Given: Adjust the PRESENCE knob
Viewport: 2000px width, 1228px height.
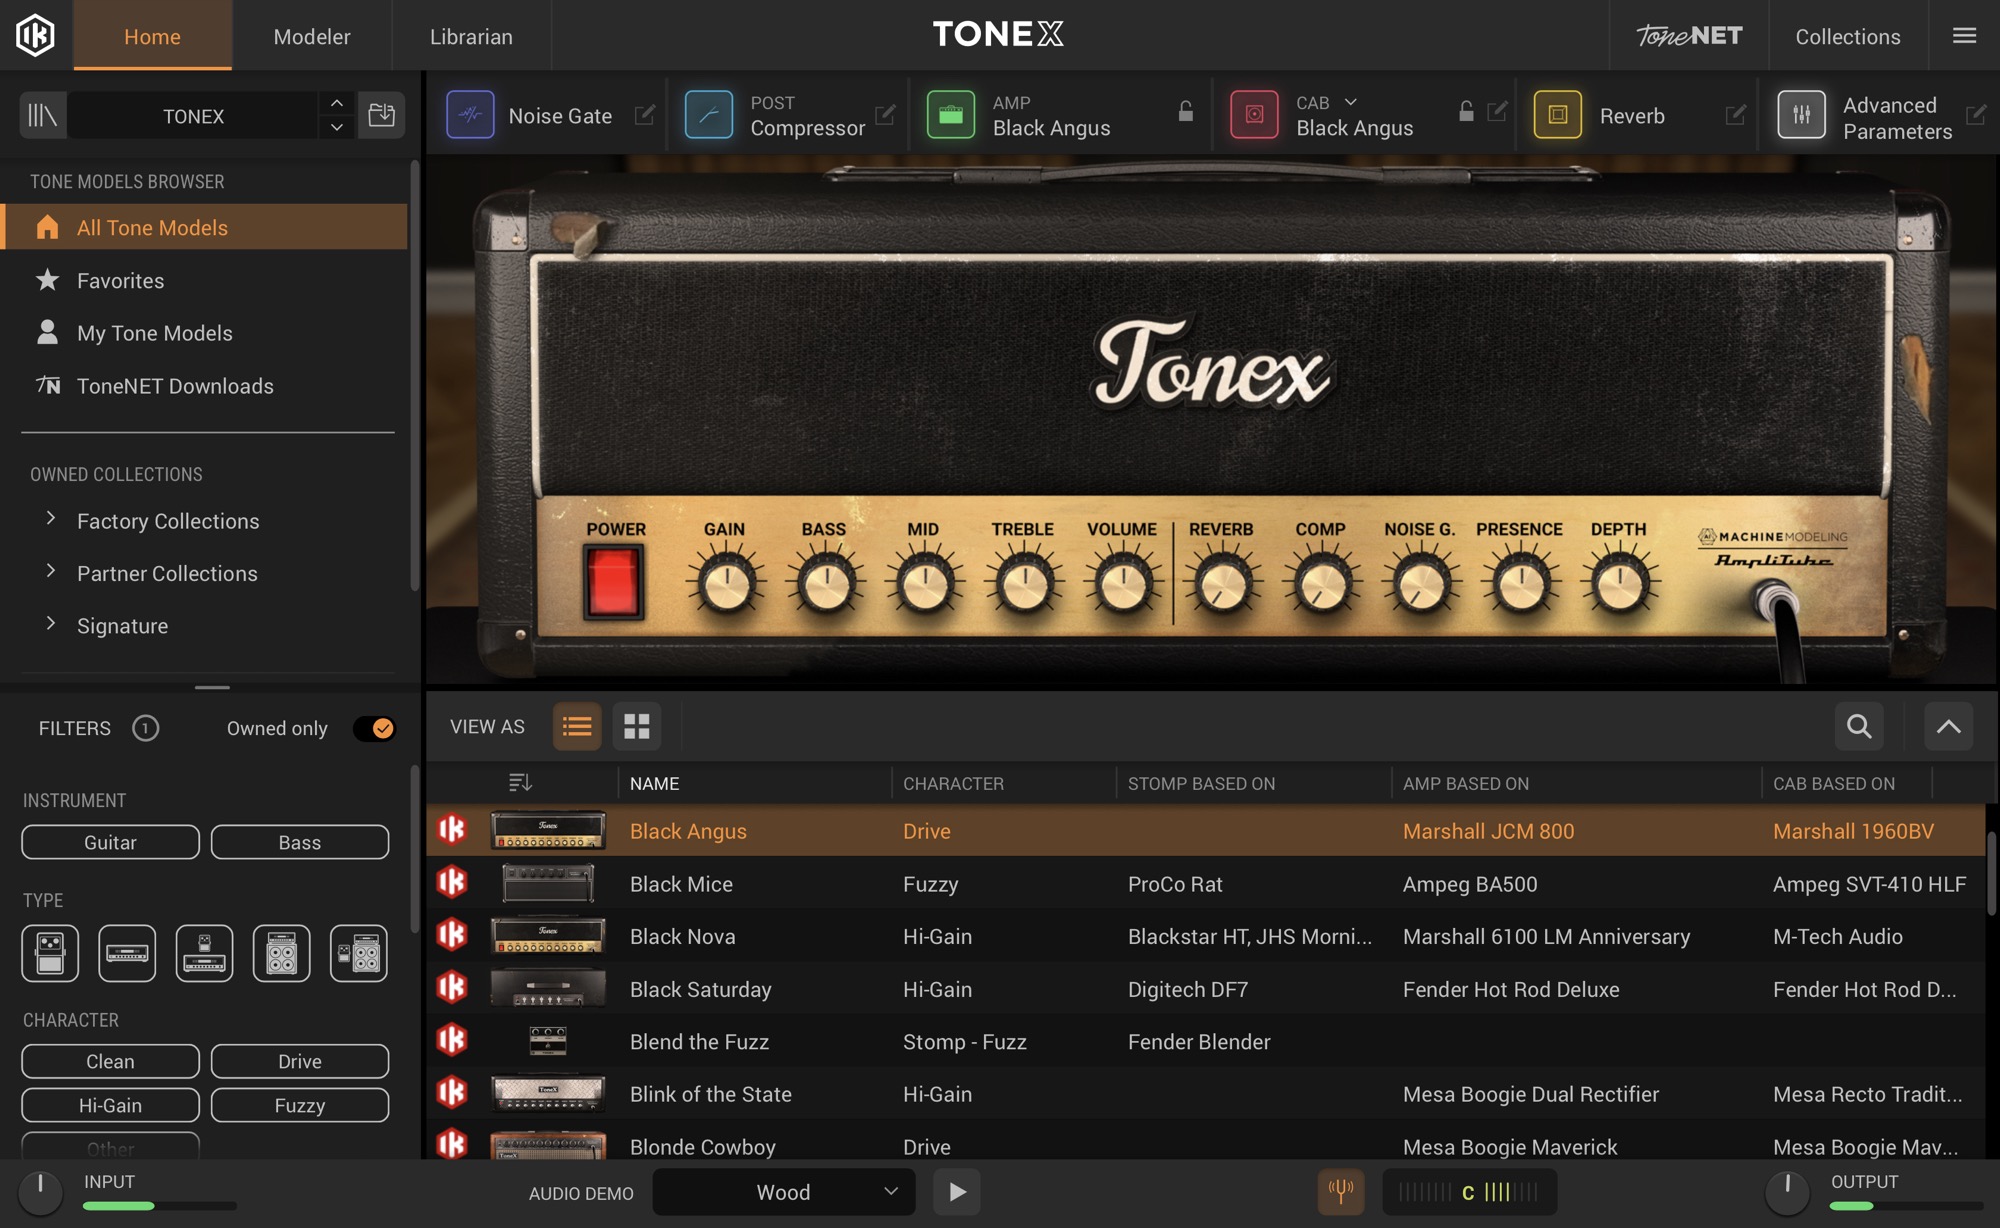Looking at the screenshot, I should (x=1520, y=585).
